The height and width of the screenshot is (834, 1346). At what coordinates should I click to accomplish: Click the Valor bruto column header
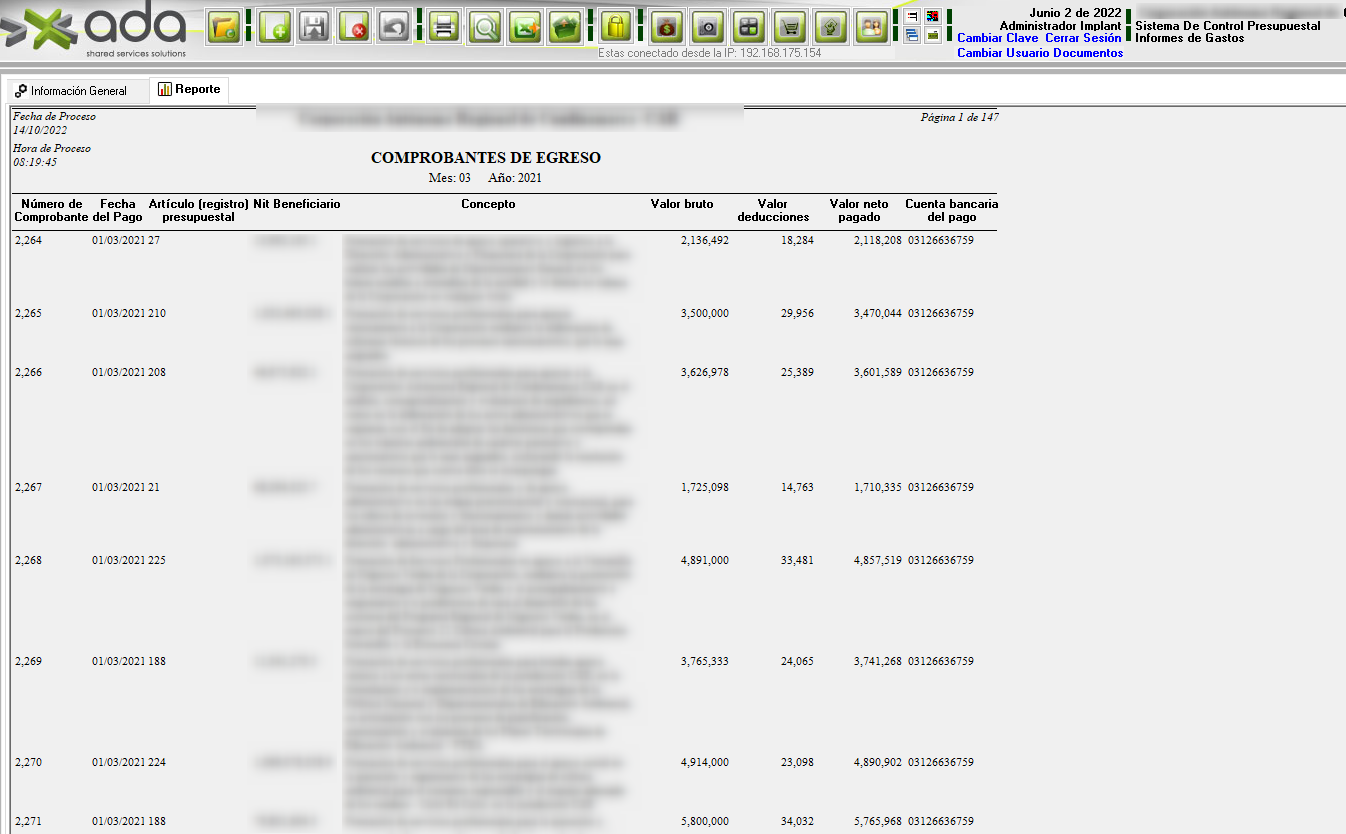pyautogui.click(x=682, y=204)
